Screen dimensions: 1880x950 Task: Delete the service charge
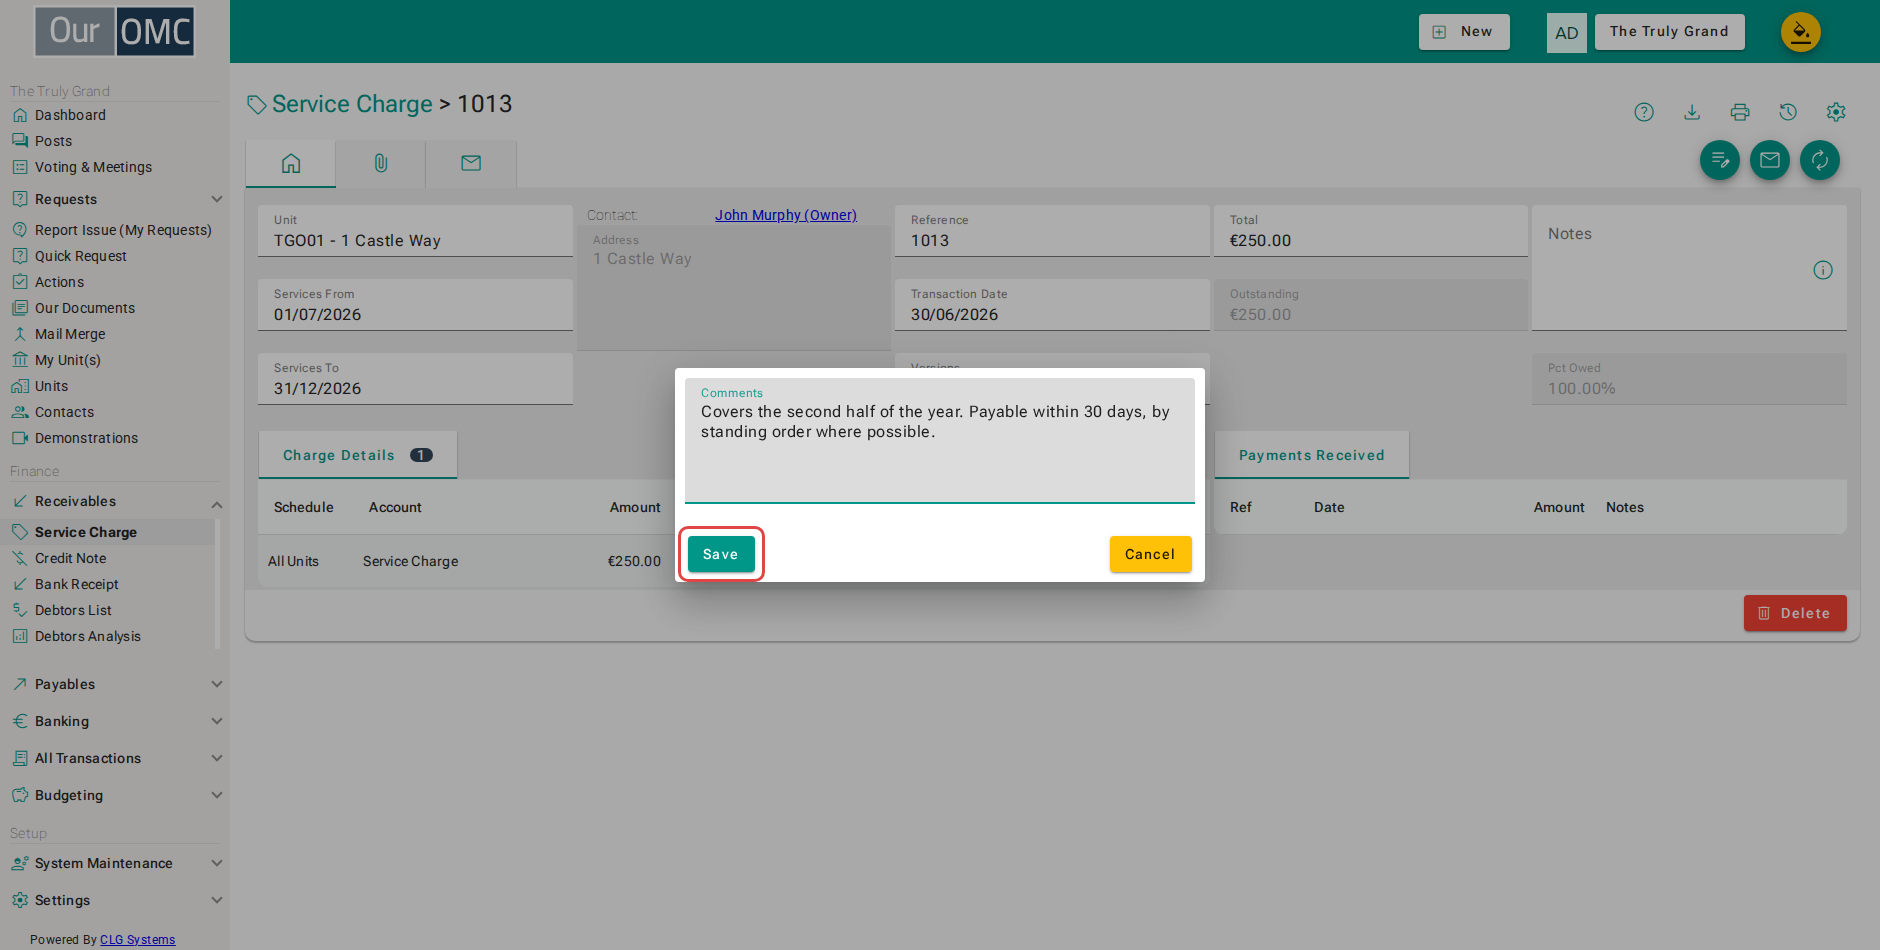[x=1795, y=613]
